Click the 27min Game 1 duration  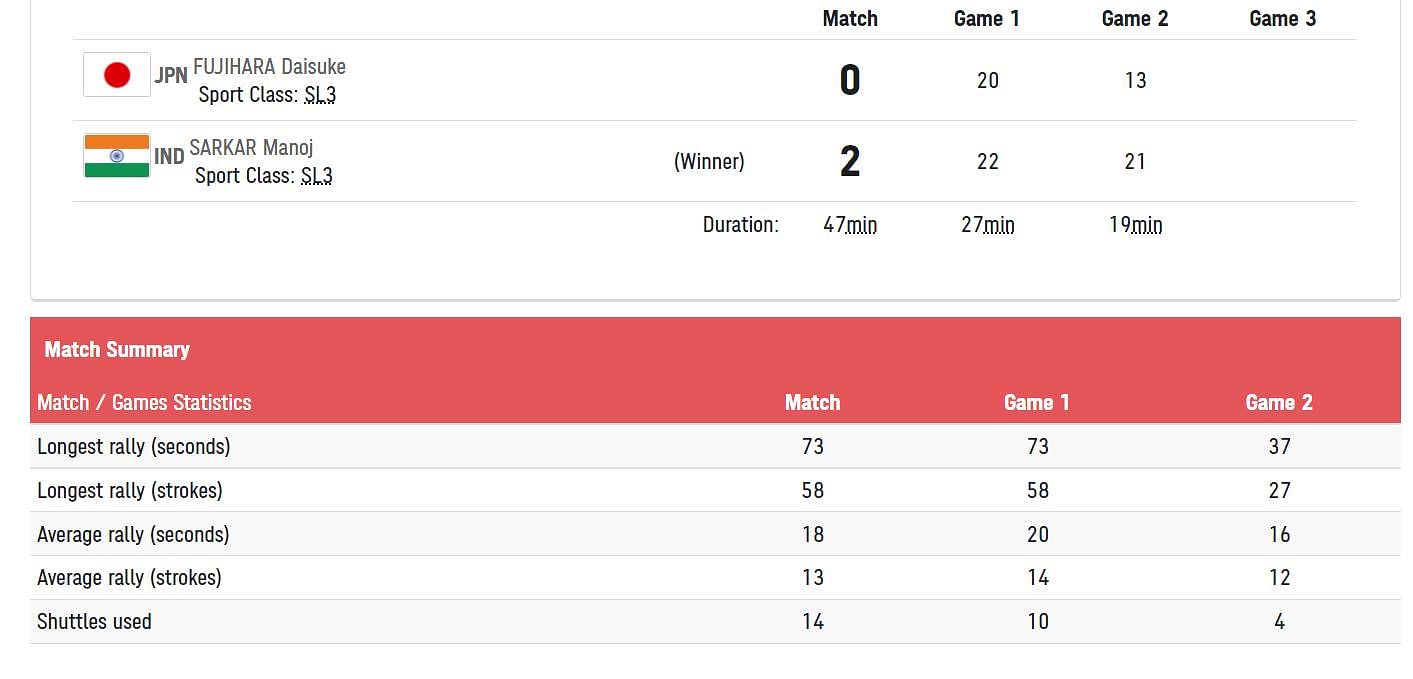point(987,225)
